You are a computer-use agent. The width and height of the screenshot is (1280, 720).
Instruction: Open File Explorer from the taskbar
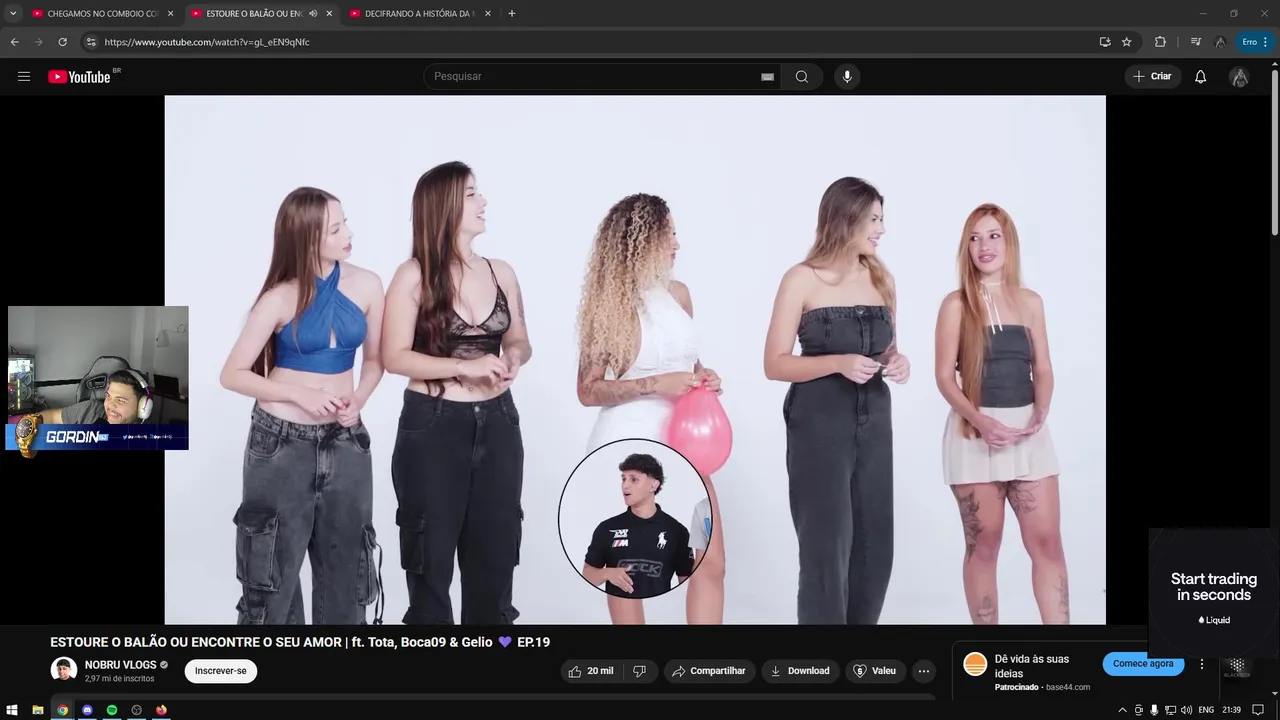(38, 710)
